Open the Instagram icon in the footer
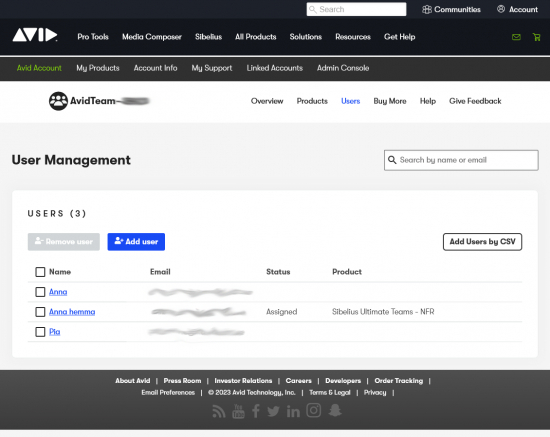This screenshot has height=437, width=550. (314, 410)
